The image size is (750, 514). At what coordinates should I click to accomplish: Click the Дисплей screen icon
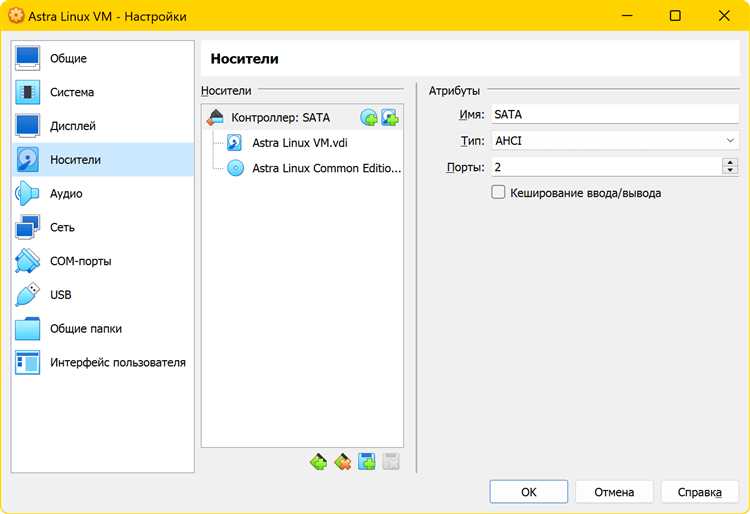click(27, 126)
